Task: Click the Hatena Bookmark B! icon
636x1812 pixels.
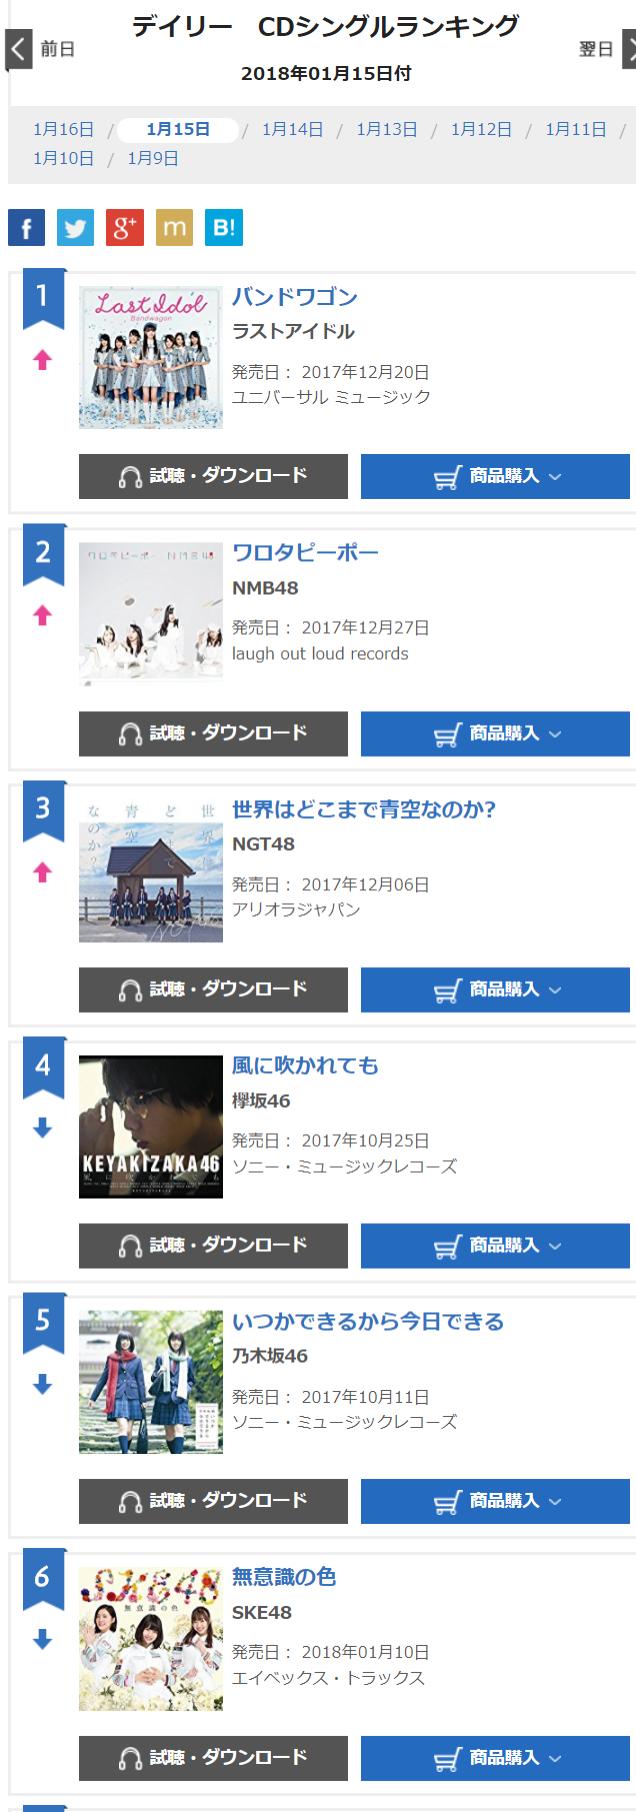Action: [223, 228]
